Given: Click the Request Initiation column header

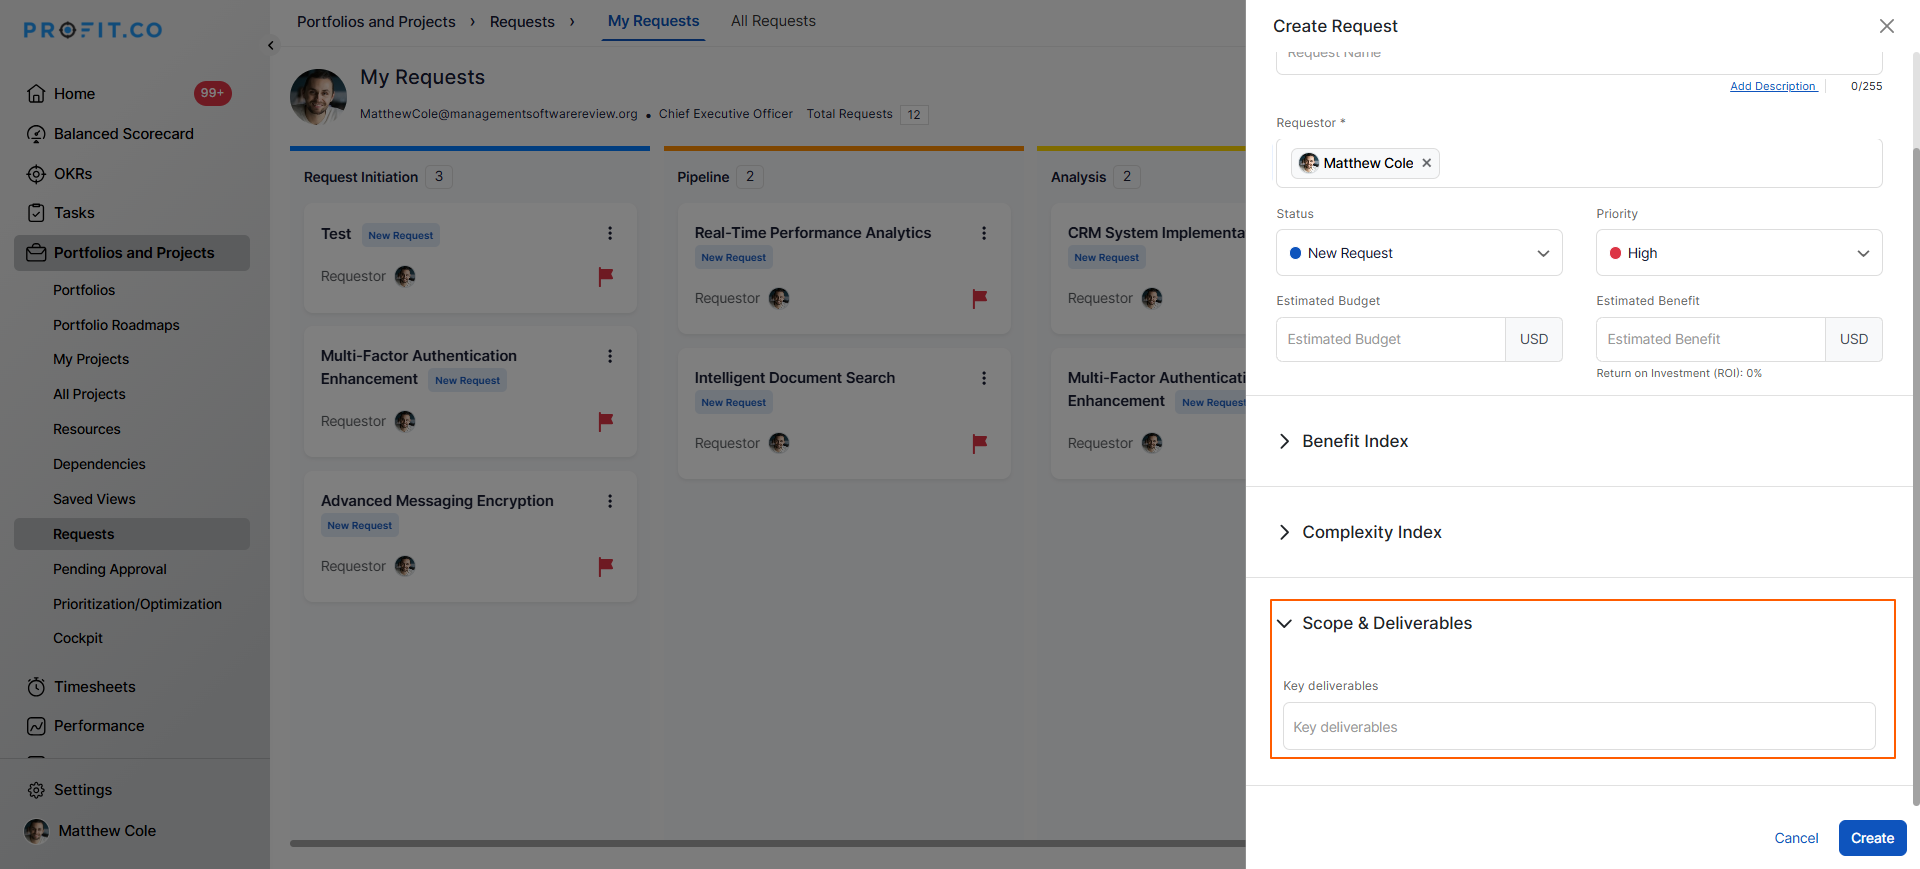Looking at the screenshot, I should [x=361, y=177].
